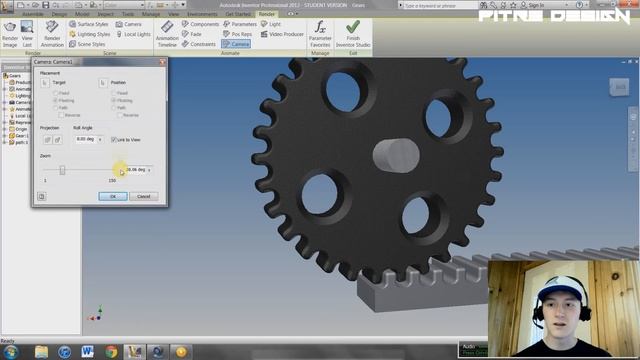Switch to Inspect ribbon tab
Screen dimensions: 640x360
(x=105, y=14)
